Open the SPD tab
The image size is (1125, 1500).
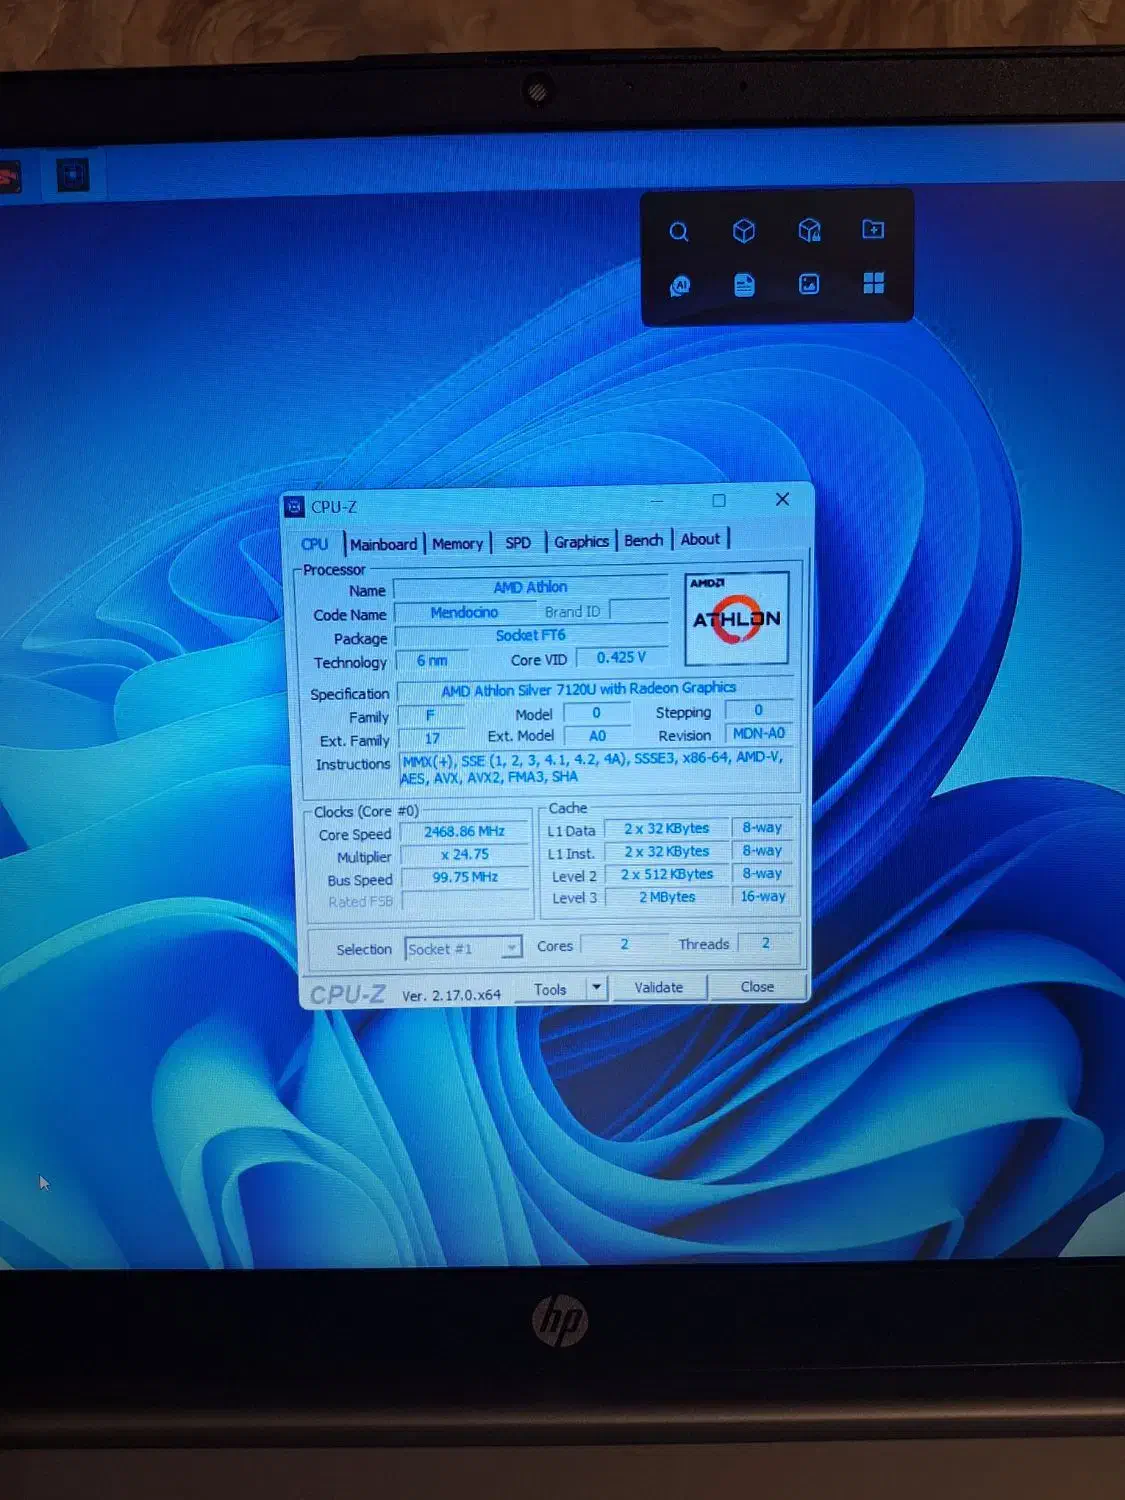tap(518, 543)
